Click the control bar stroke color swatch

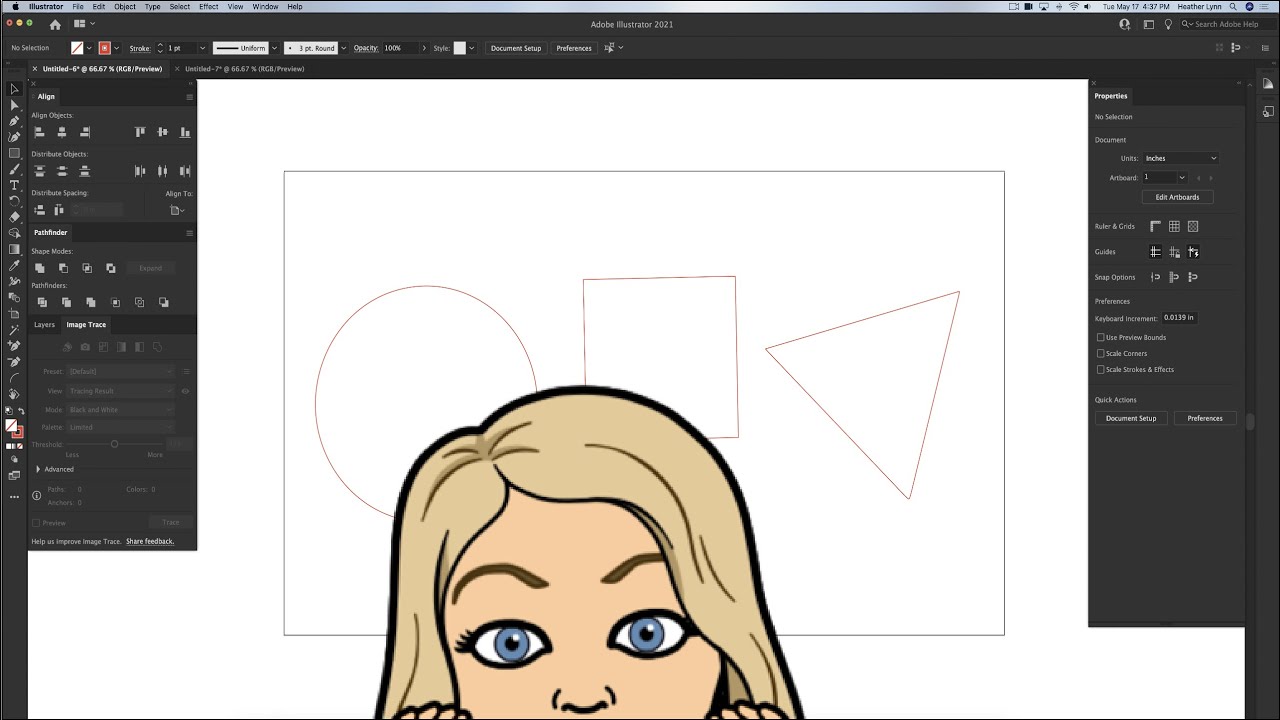pyautogui.click(x=105, y=48)
